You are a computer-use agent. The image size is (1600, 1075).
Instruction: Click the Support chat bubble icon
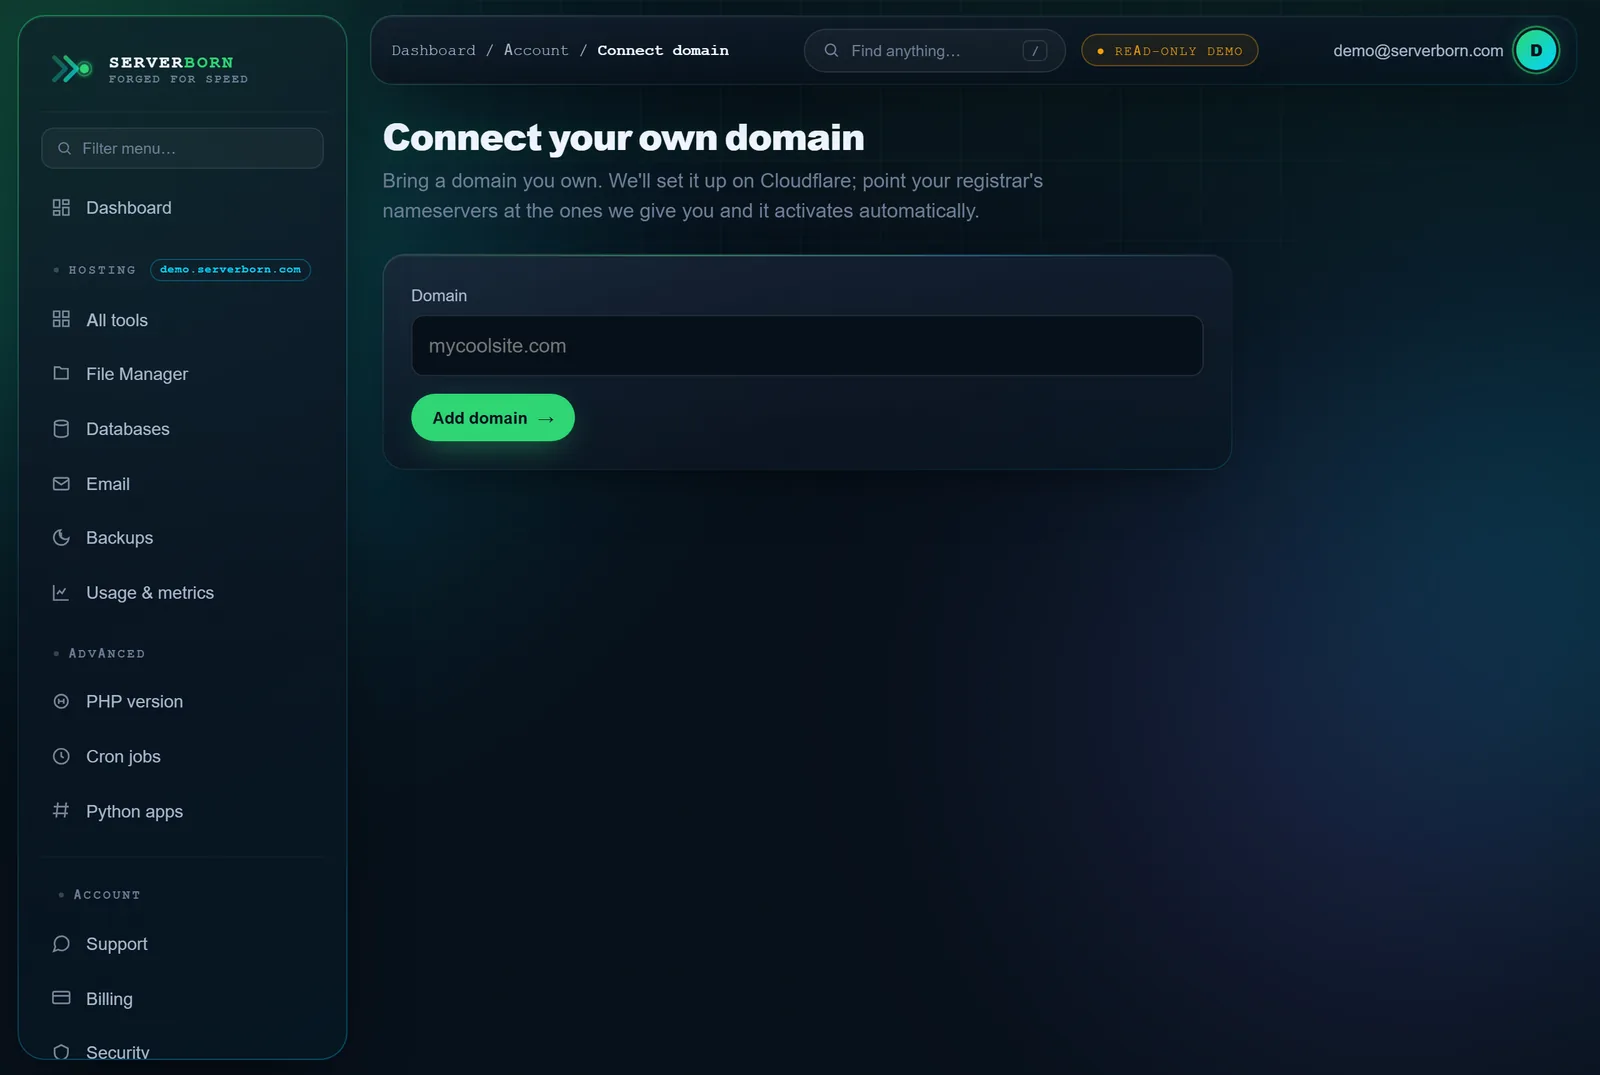[x=61, y=943]
